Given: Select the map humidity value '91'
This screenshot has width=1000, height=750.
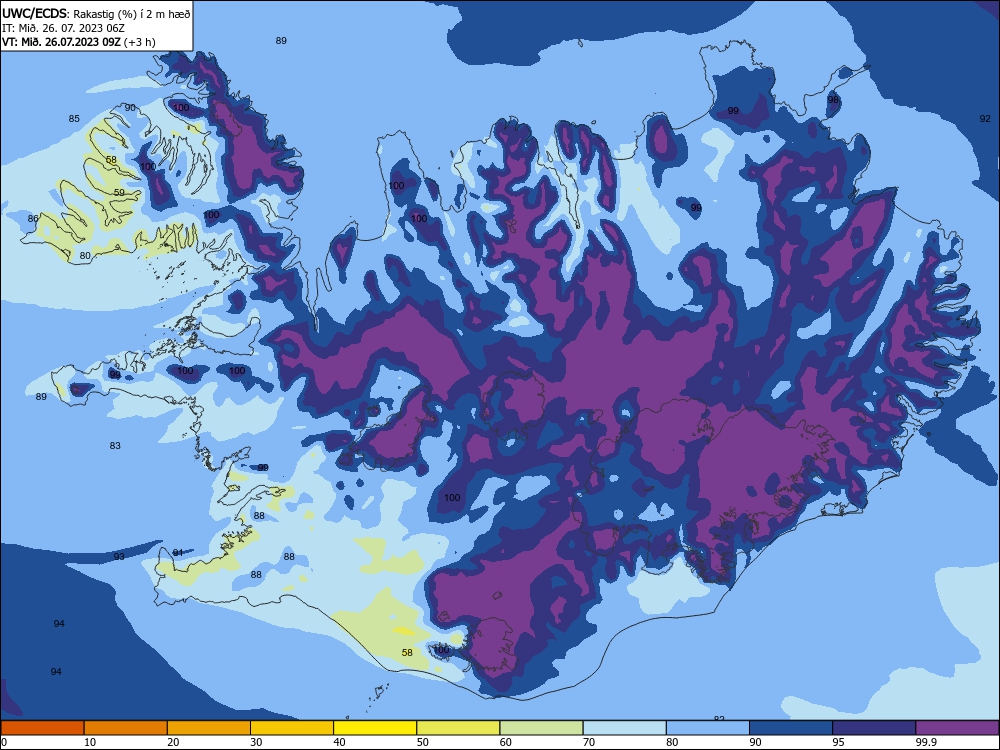Looking at the screenshot, I should pos(178,552).
